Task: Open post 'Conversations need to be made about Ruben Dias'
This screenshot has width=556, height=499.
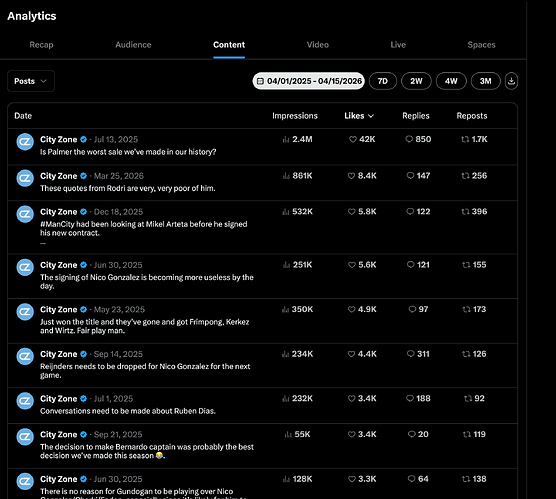Action: [x=128, y=411]
